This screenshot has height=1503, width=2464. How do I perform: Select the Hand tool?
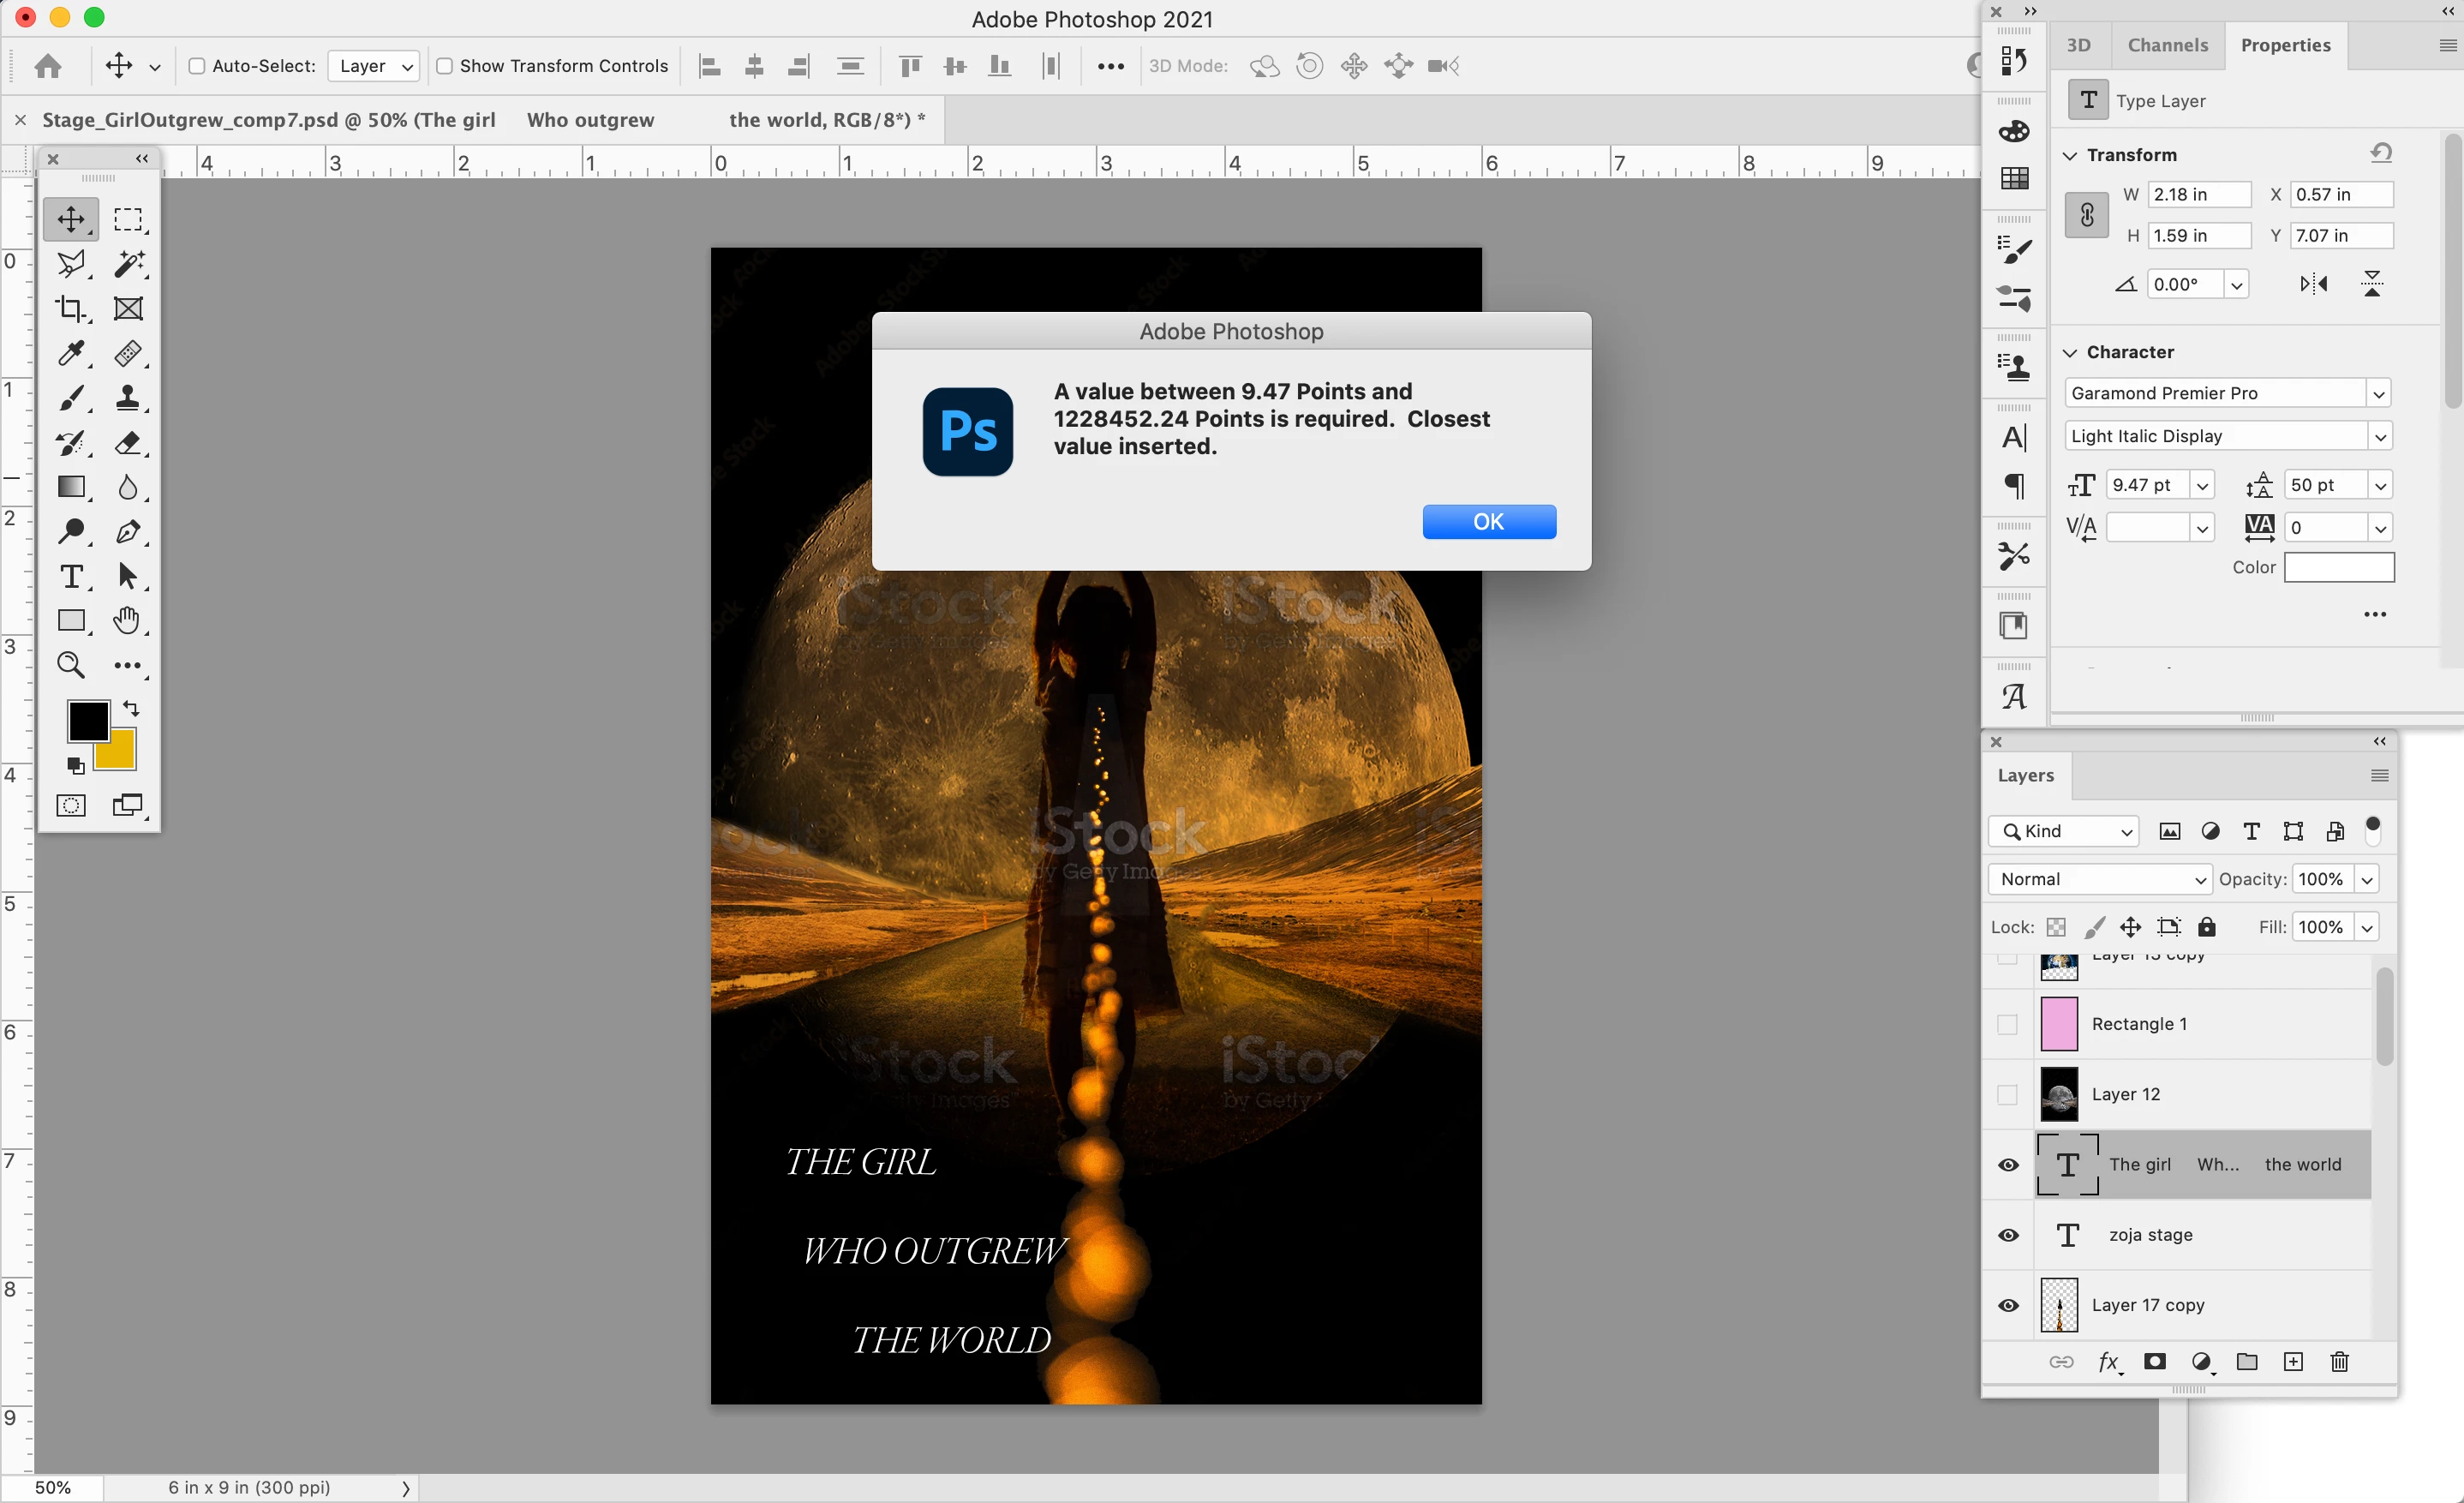tap(127, 620)
